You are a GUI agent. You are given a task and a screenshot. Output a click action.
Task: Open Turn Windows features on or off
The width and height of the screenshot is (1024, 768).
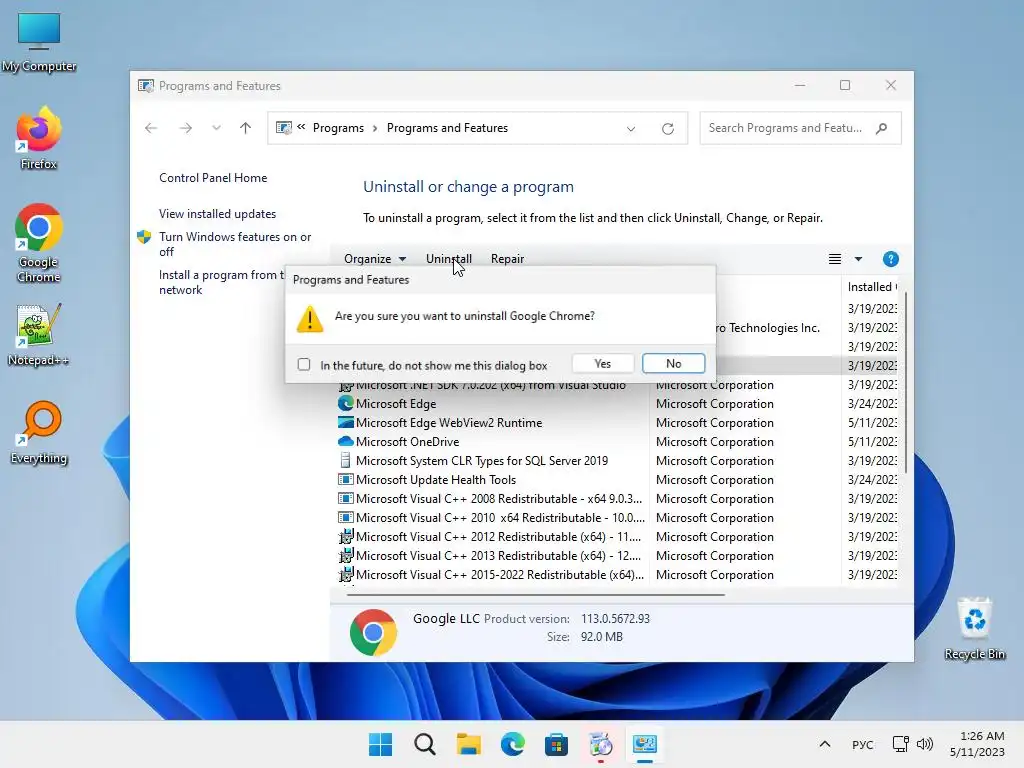pos(235,244)
